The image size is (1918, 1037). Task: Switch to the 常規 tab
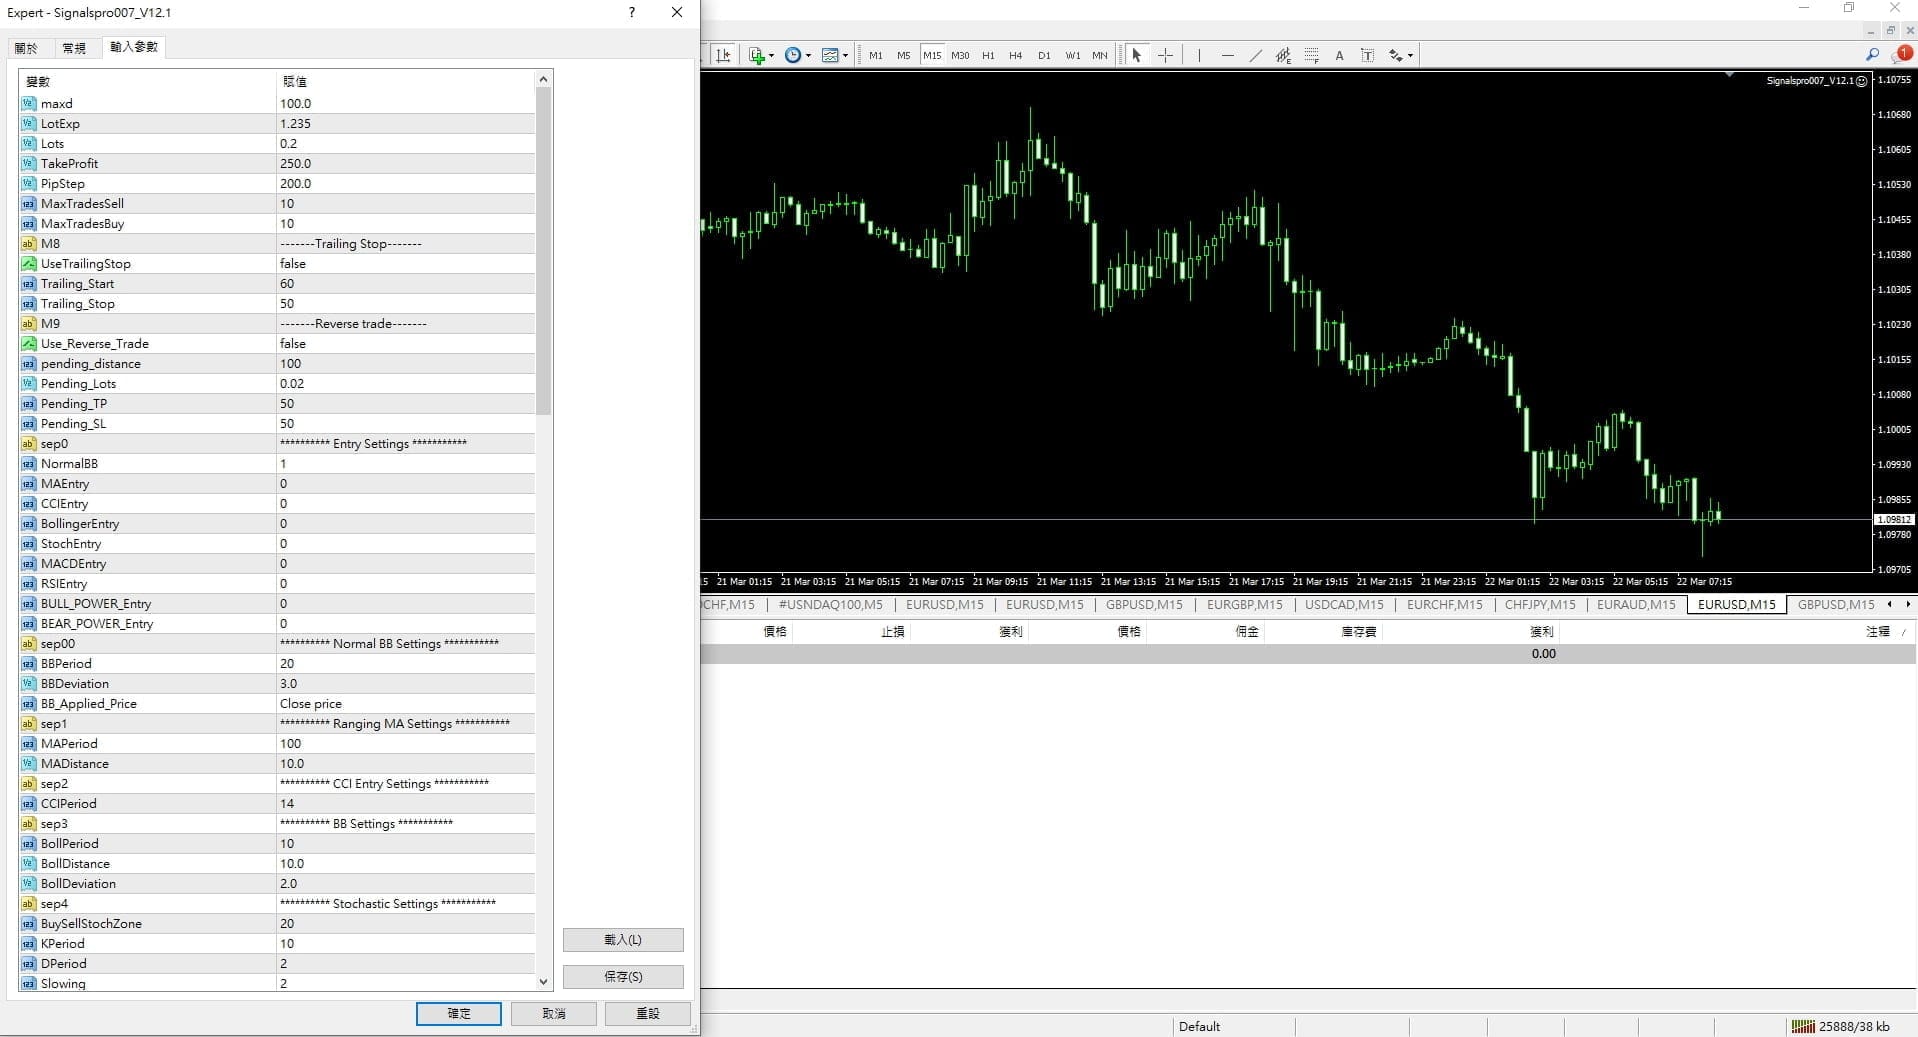point(74,47)
